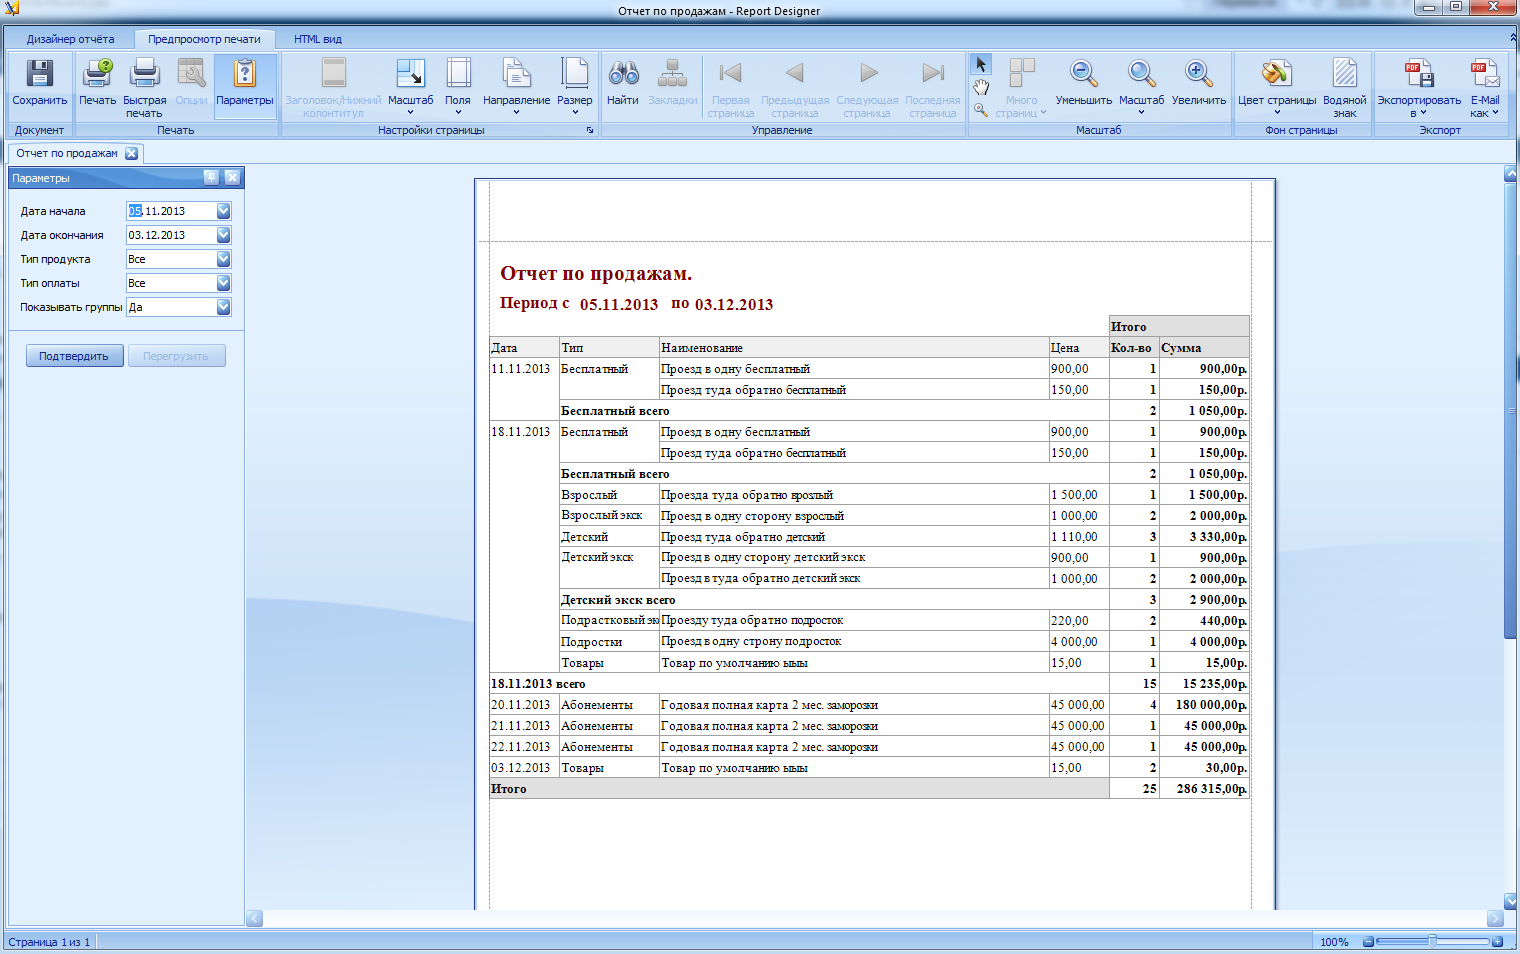Click the Zoom out (Уменьшить) magnifier

(1083, 75)
